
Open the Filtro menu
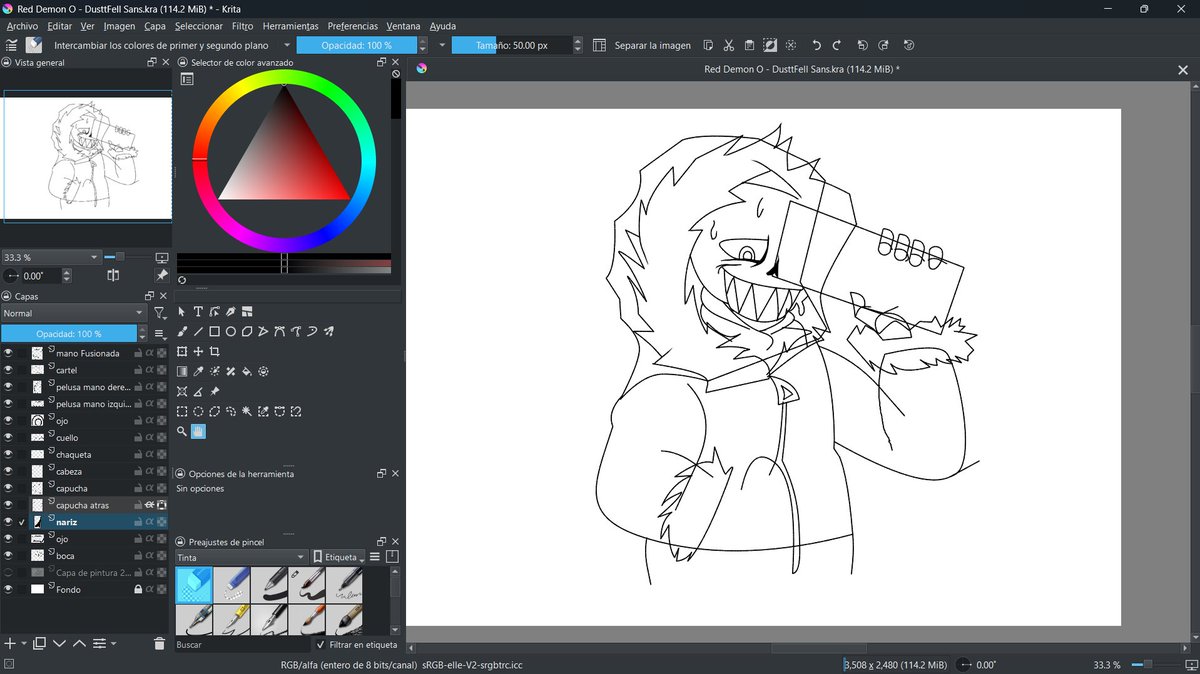242,26
